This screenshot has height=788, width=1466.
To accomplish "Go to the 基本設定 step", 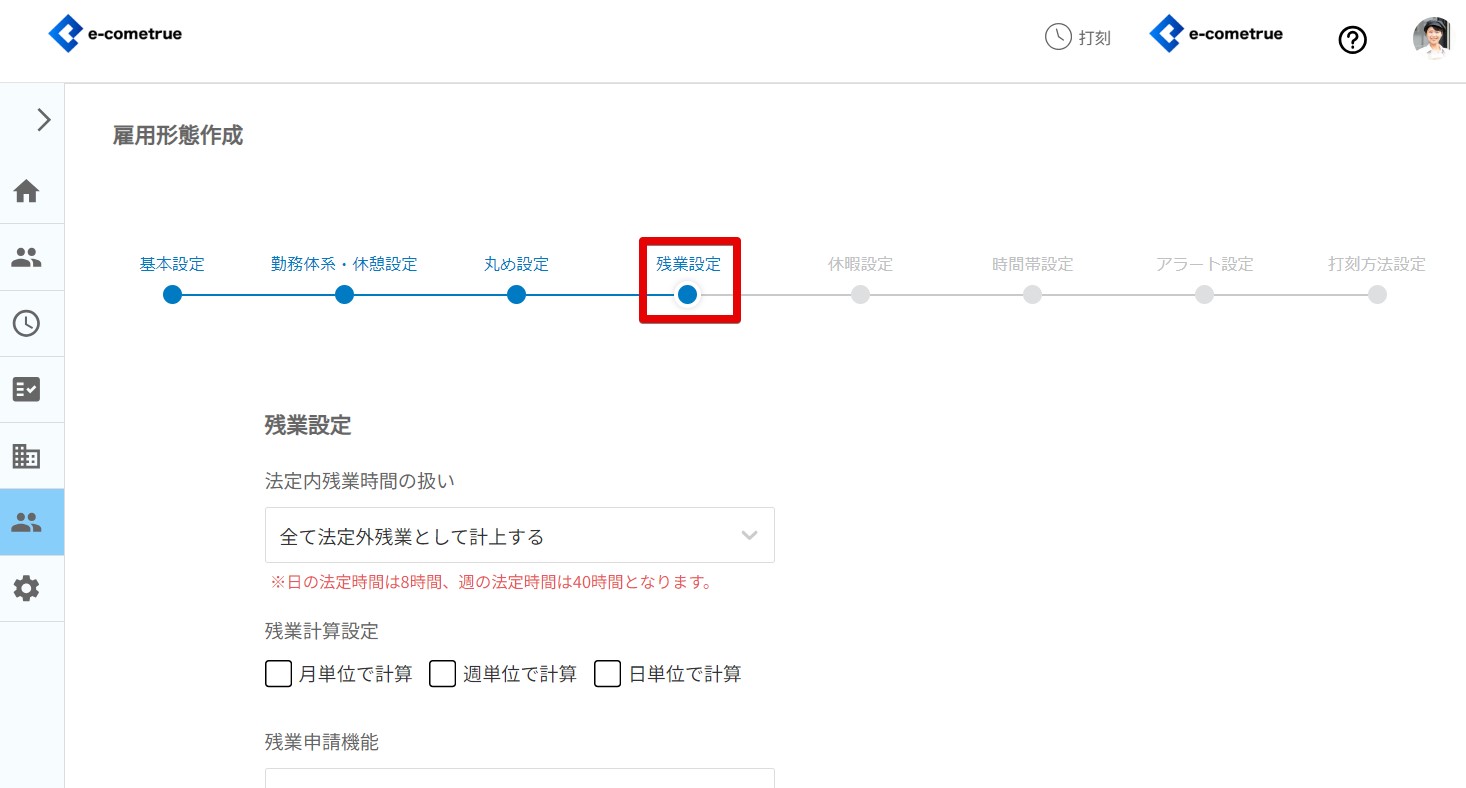I will point(172,265).
